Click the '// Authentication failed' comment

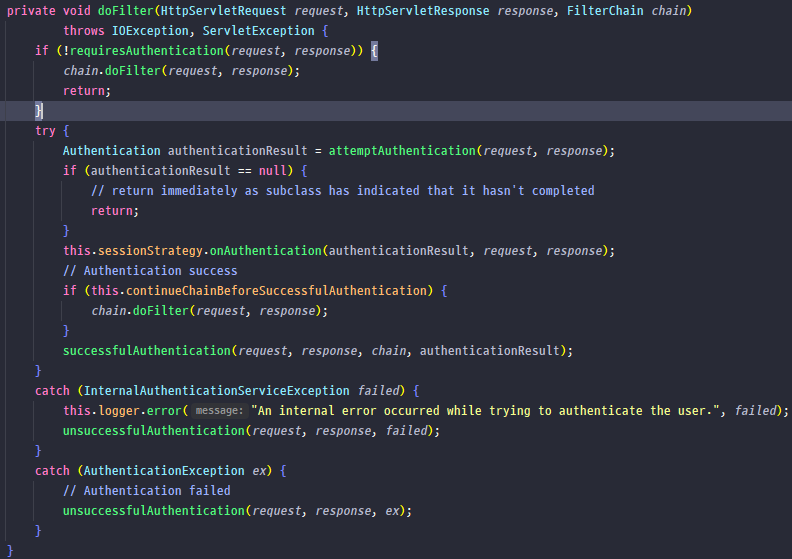[x=146, y=491]
